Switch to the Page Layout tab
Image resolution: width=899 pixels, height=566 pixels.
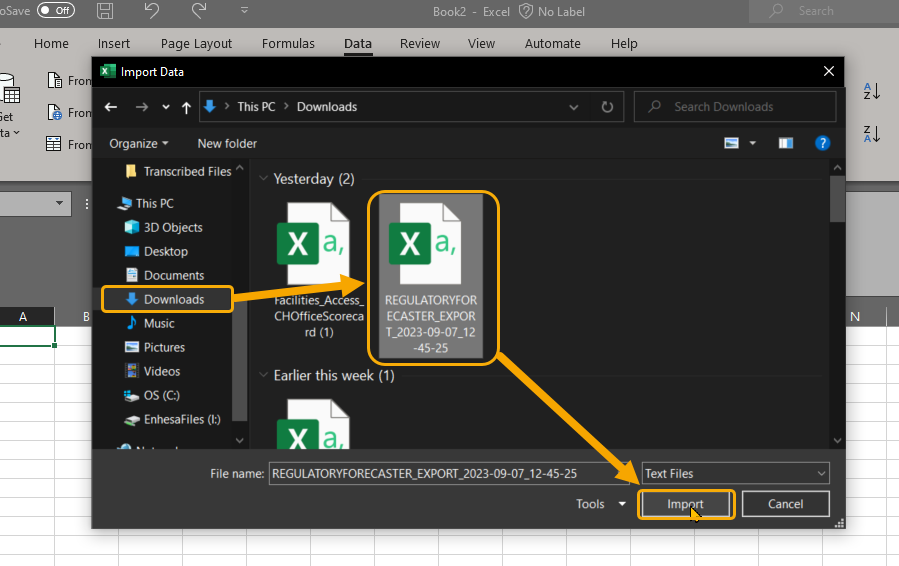pyautogui.click(x=196, y=44)
